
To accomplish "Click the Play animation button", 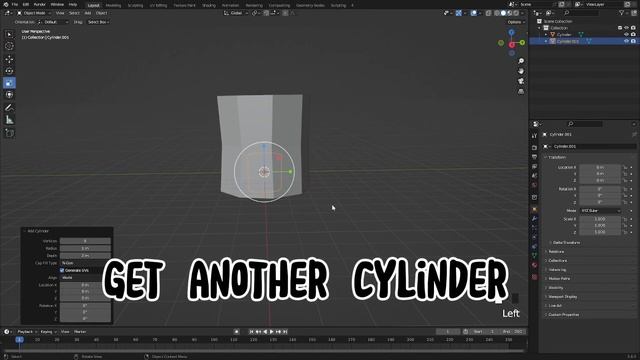I will click(x=271, y=332).
